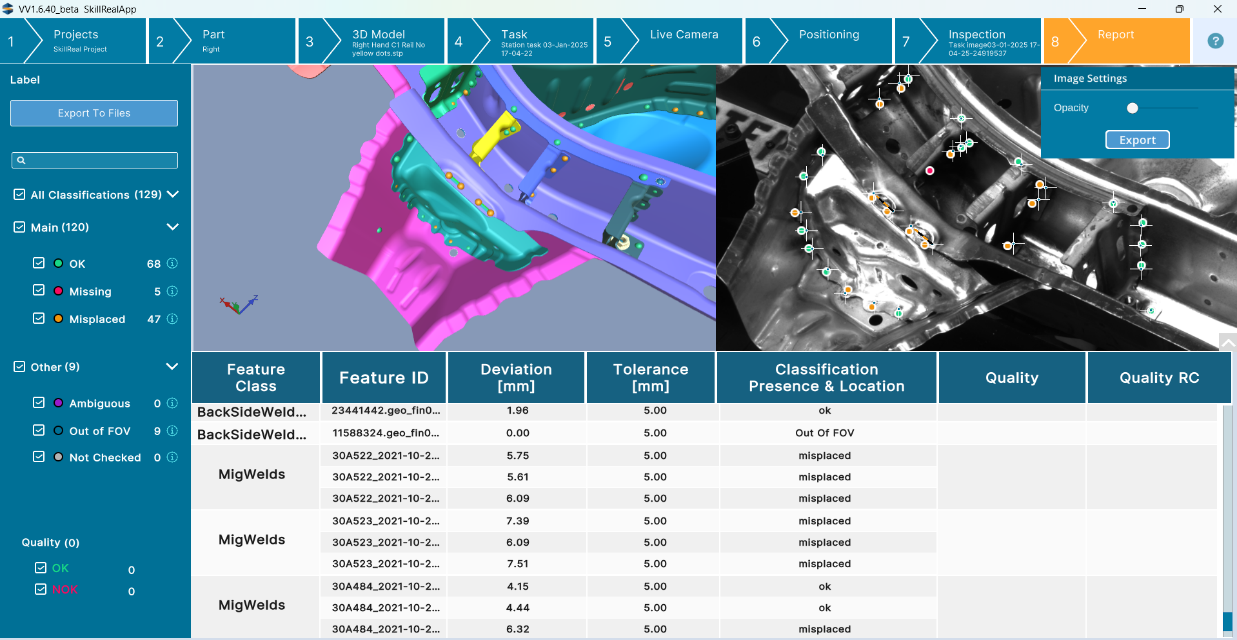This screenshot has height=640, width=1237.
Task: Open help via the question mark icon
Action: point(1214,39)
